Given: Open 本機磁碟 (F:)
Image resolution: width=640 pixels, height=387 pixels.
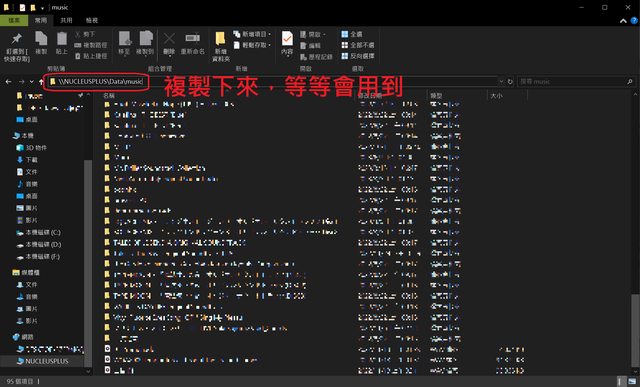Looking at the screenshot, I should point(38,256).
